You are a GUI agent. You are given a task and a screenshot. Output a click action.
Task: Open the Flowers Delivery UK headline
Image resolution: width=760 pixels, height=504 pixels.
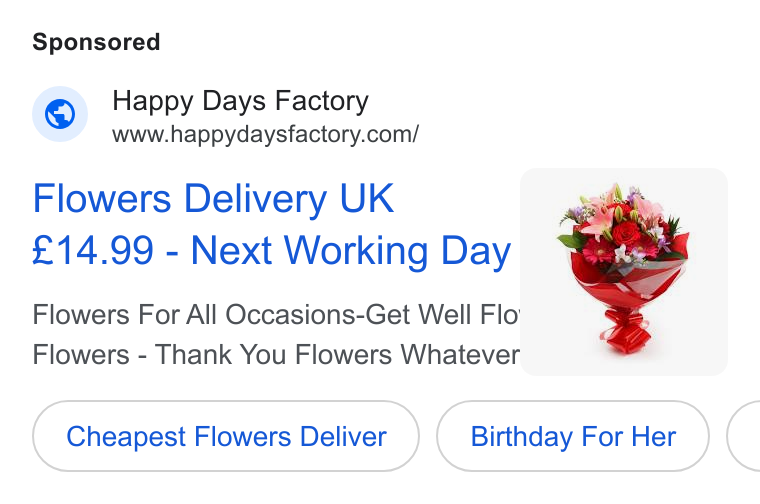(213, 198)
